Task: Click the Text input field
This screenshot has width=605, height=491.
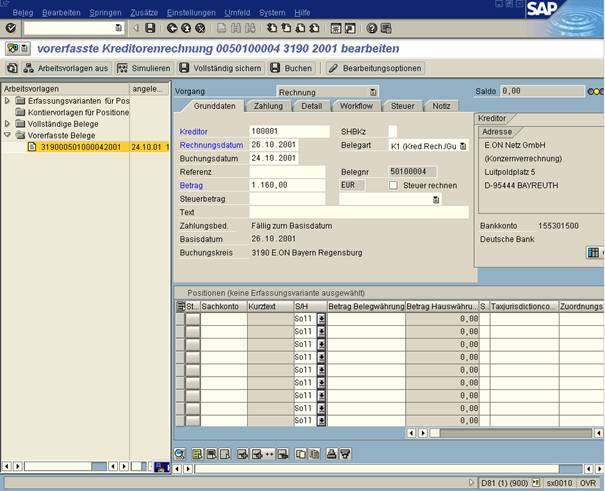Action: click(x=359, y=212)
